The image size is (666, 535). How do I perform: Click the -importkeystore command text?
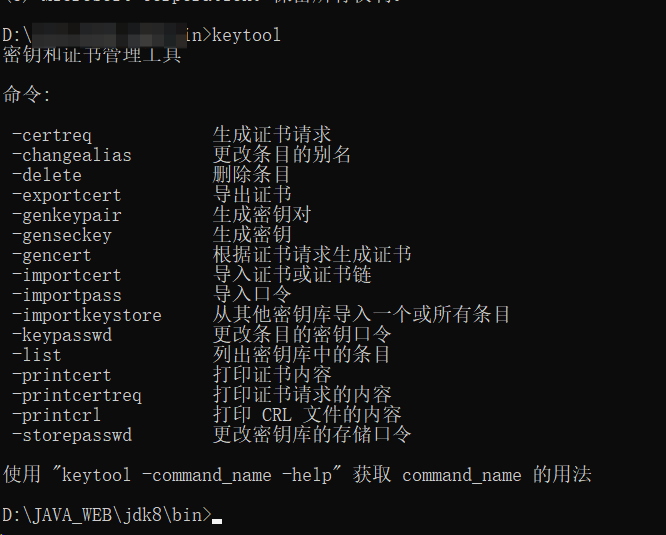click(x=87, y=315)
